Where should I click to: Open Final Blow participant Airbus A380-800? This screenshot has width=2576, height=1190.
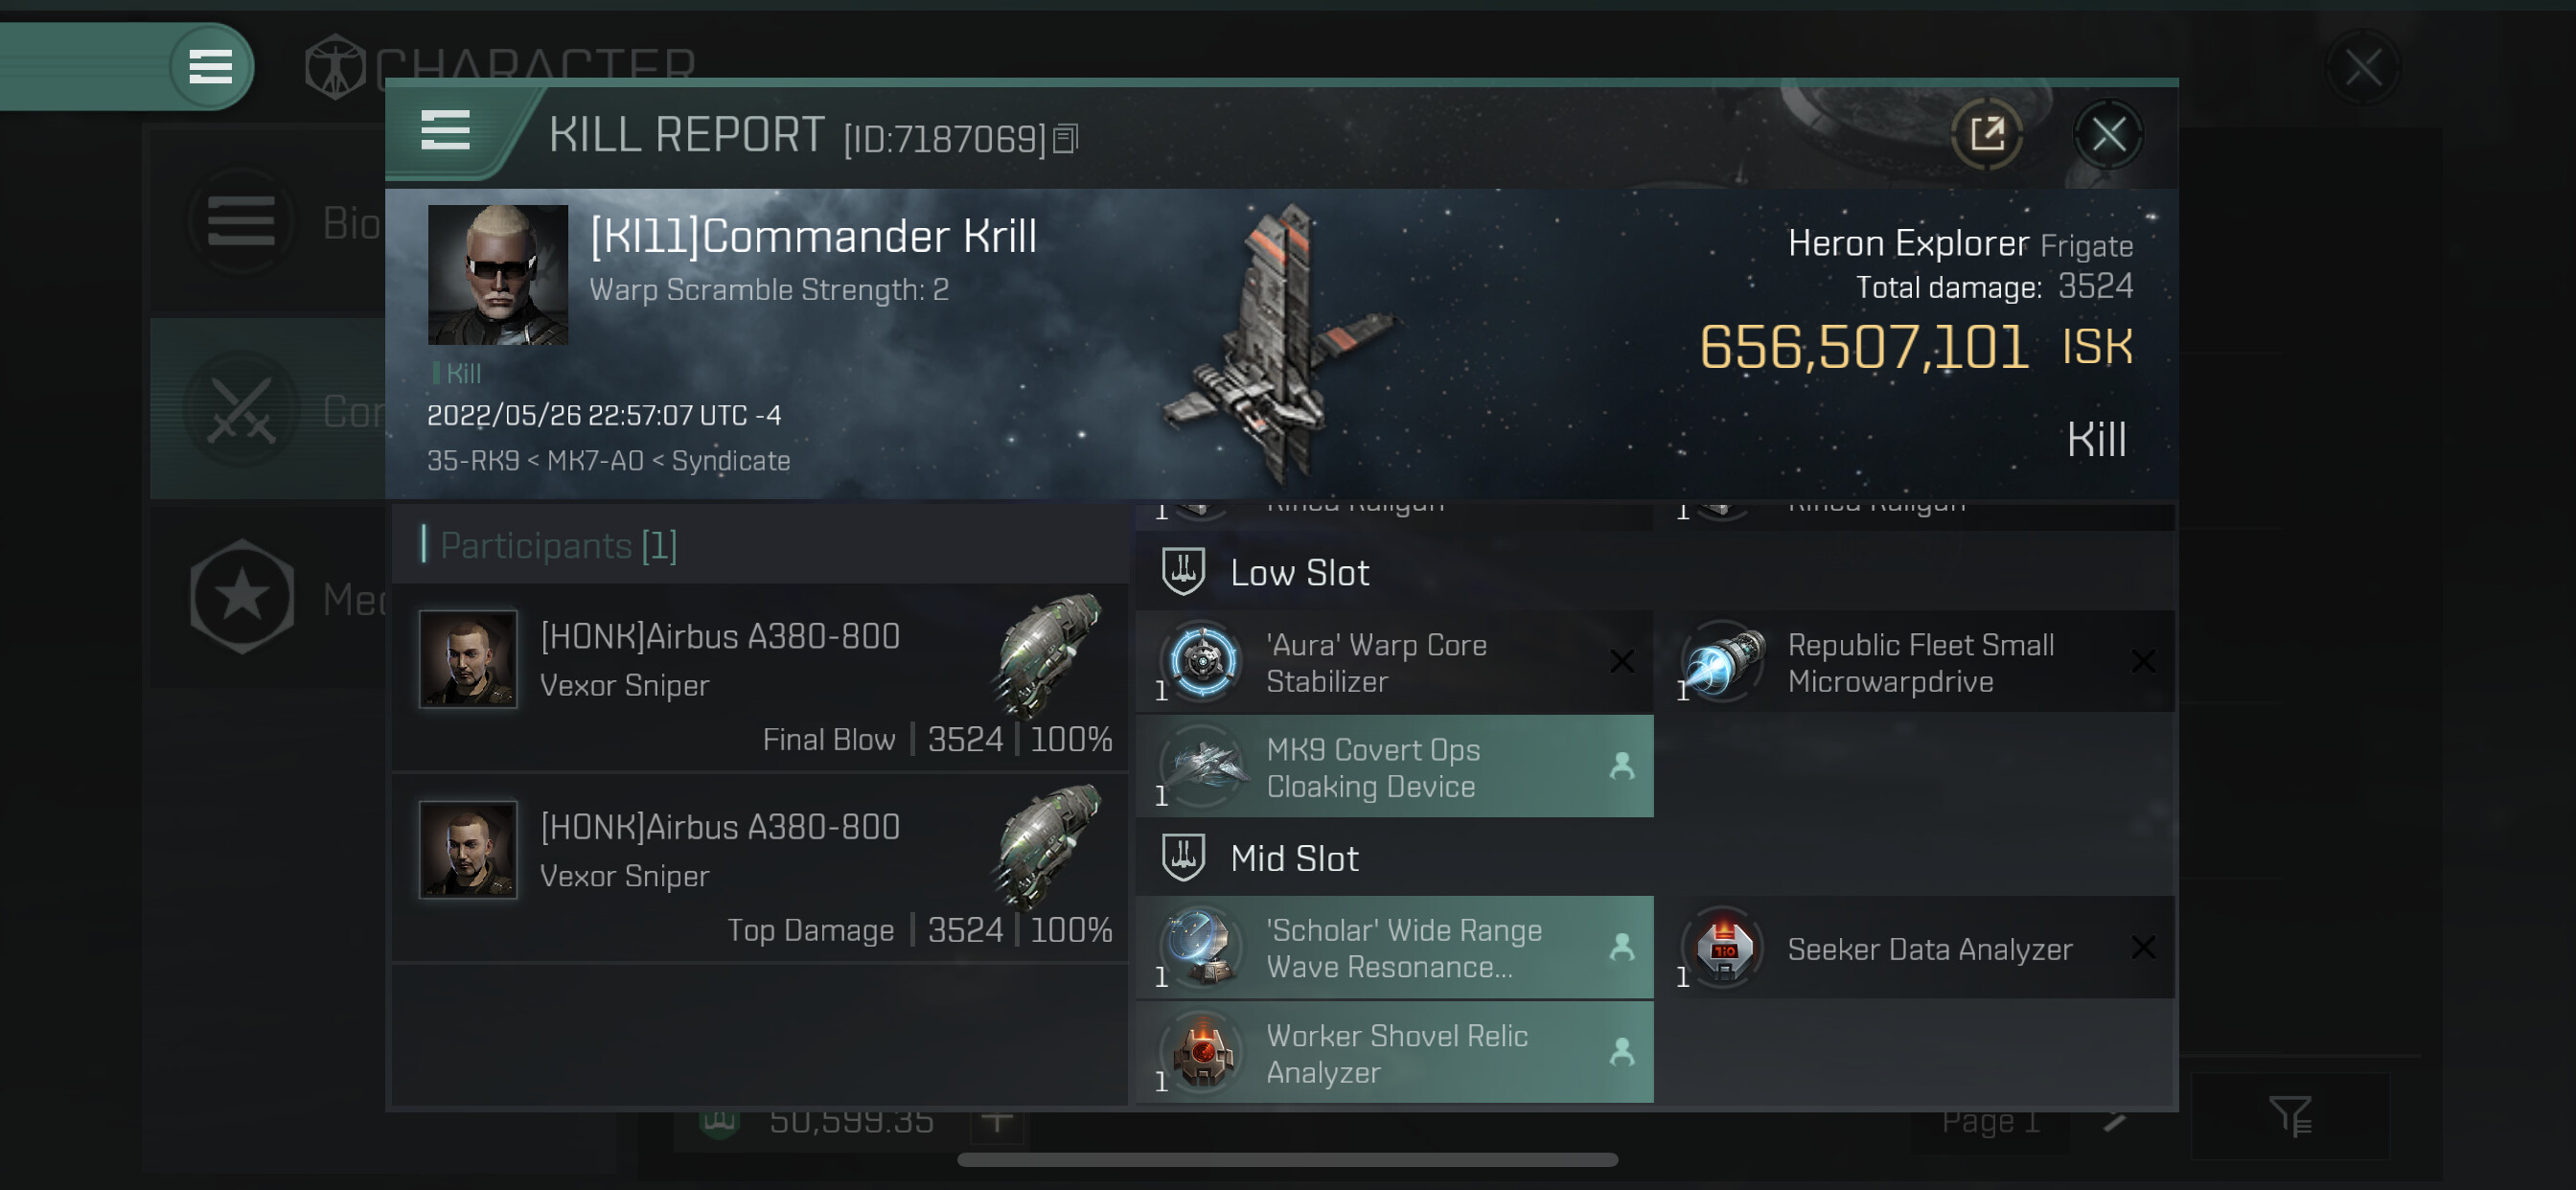(760, 677)
